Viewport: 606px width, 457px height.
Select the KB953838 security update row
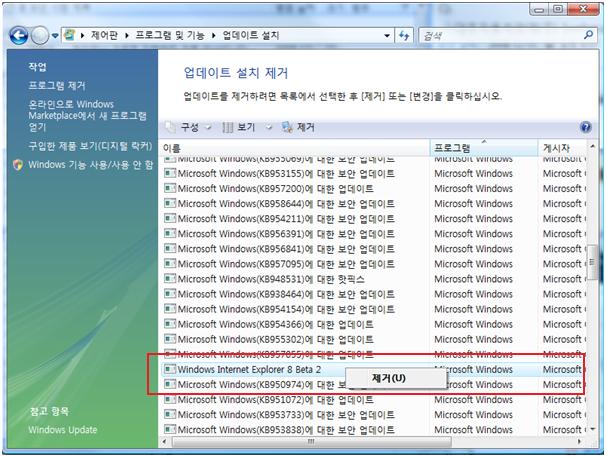click(373, 430)
